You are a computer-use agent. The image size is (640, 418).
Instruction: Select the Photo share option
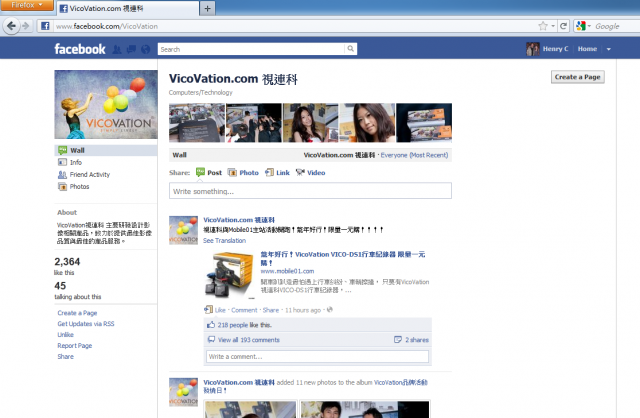[x=243, y=172]
